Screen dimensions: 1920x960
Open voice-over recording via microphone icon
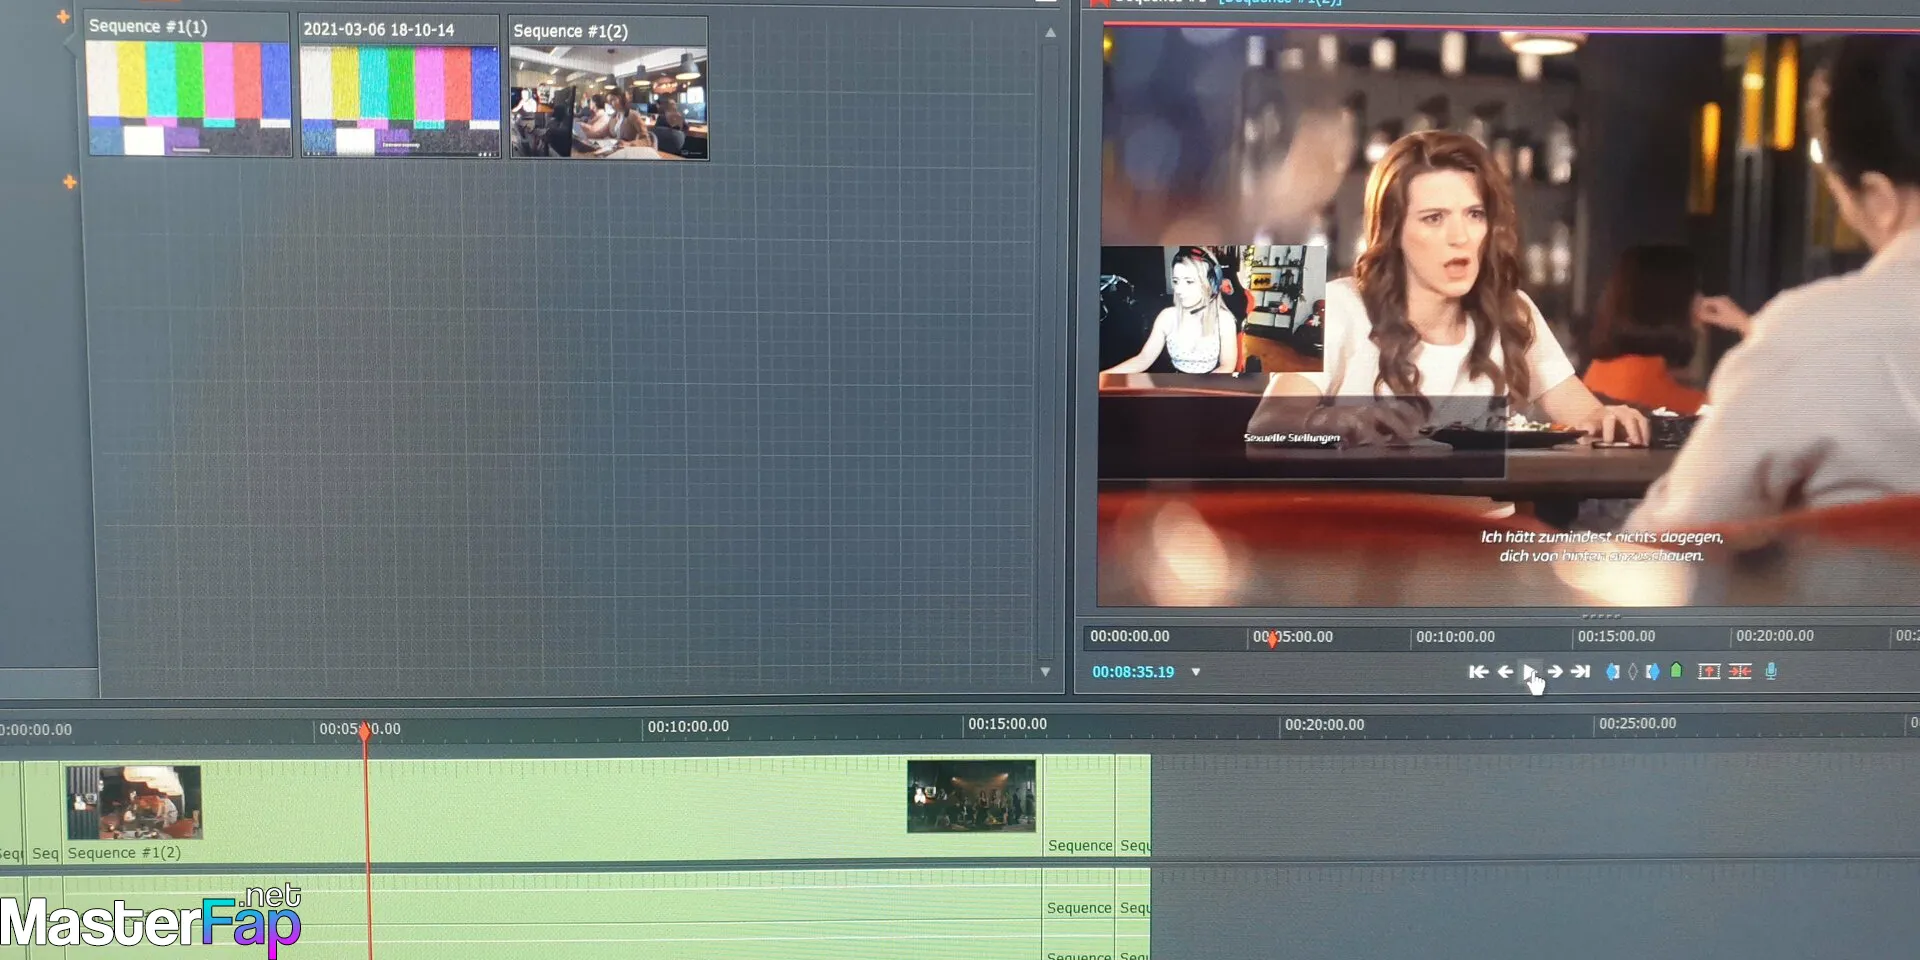pyautogui.click(x=1771, y=672)
